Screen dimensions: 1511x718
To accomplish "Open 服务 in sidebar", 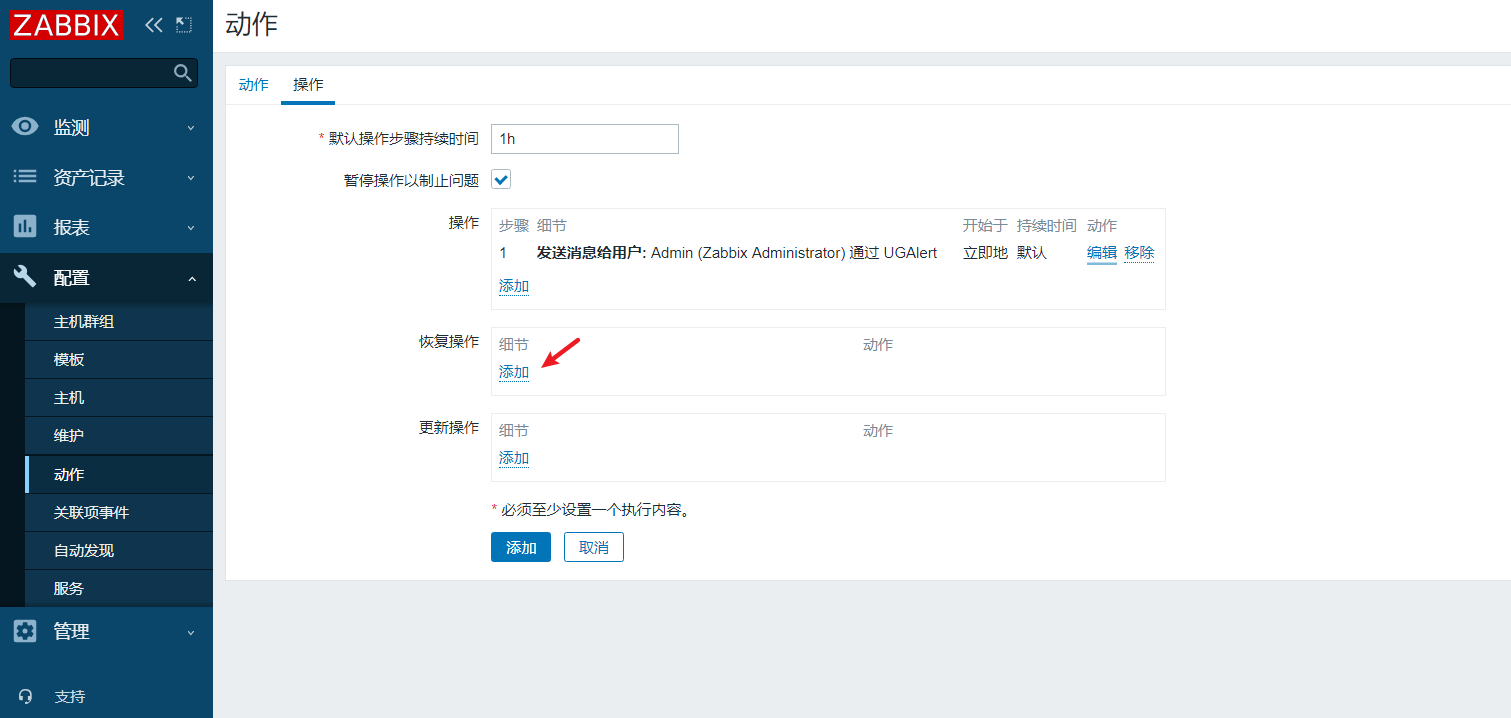I will [119, 588].
